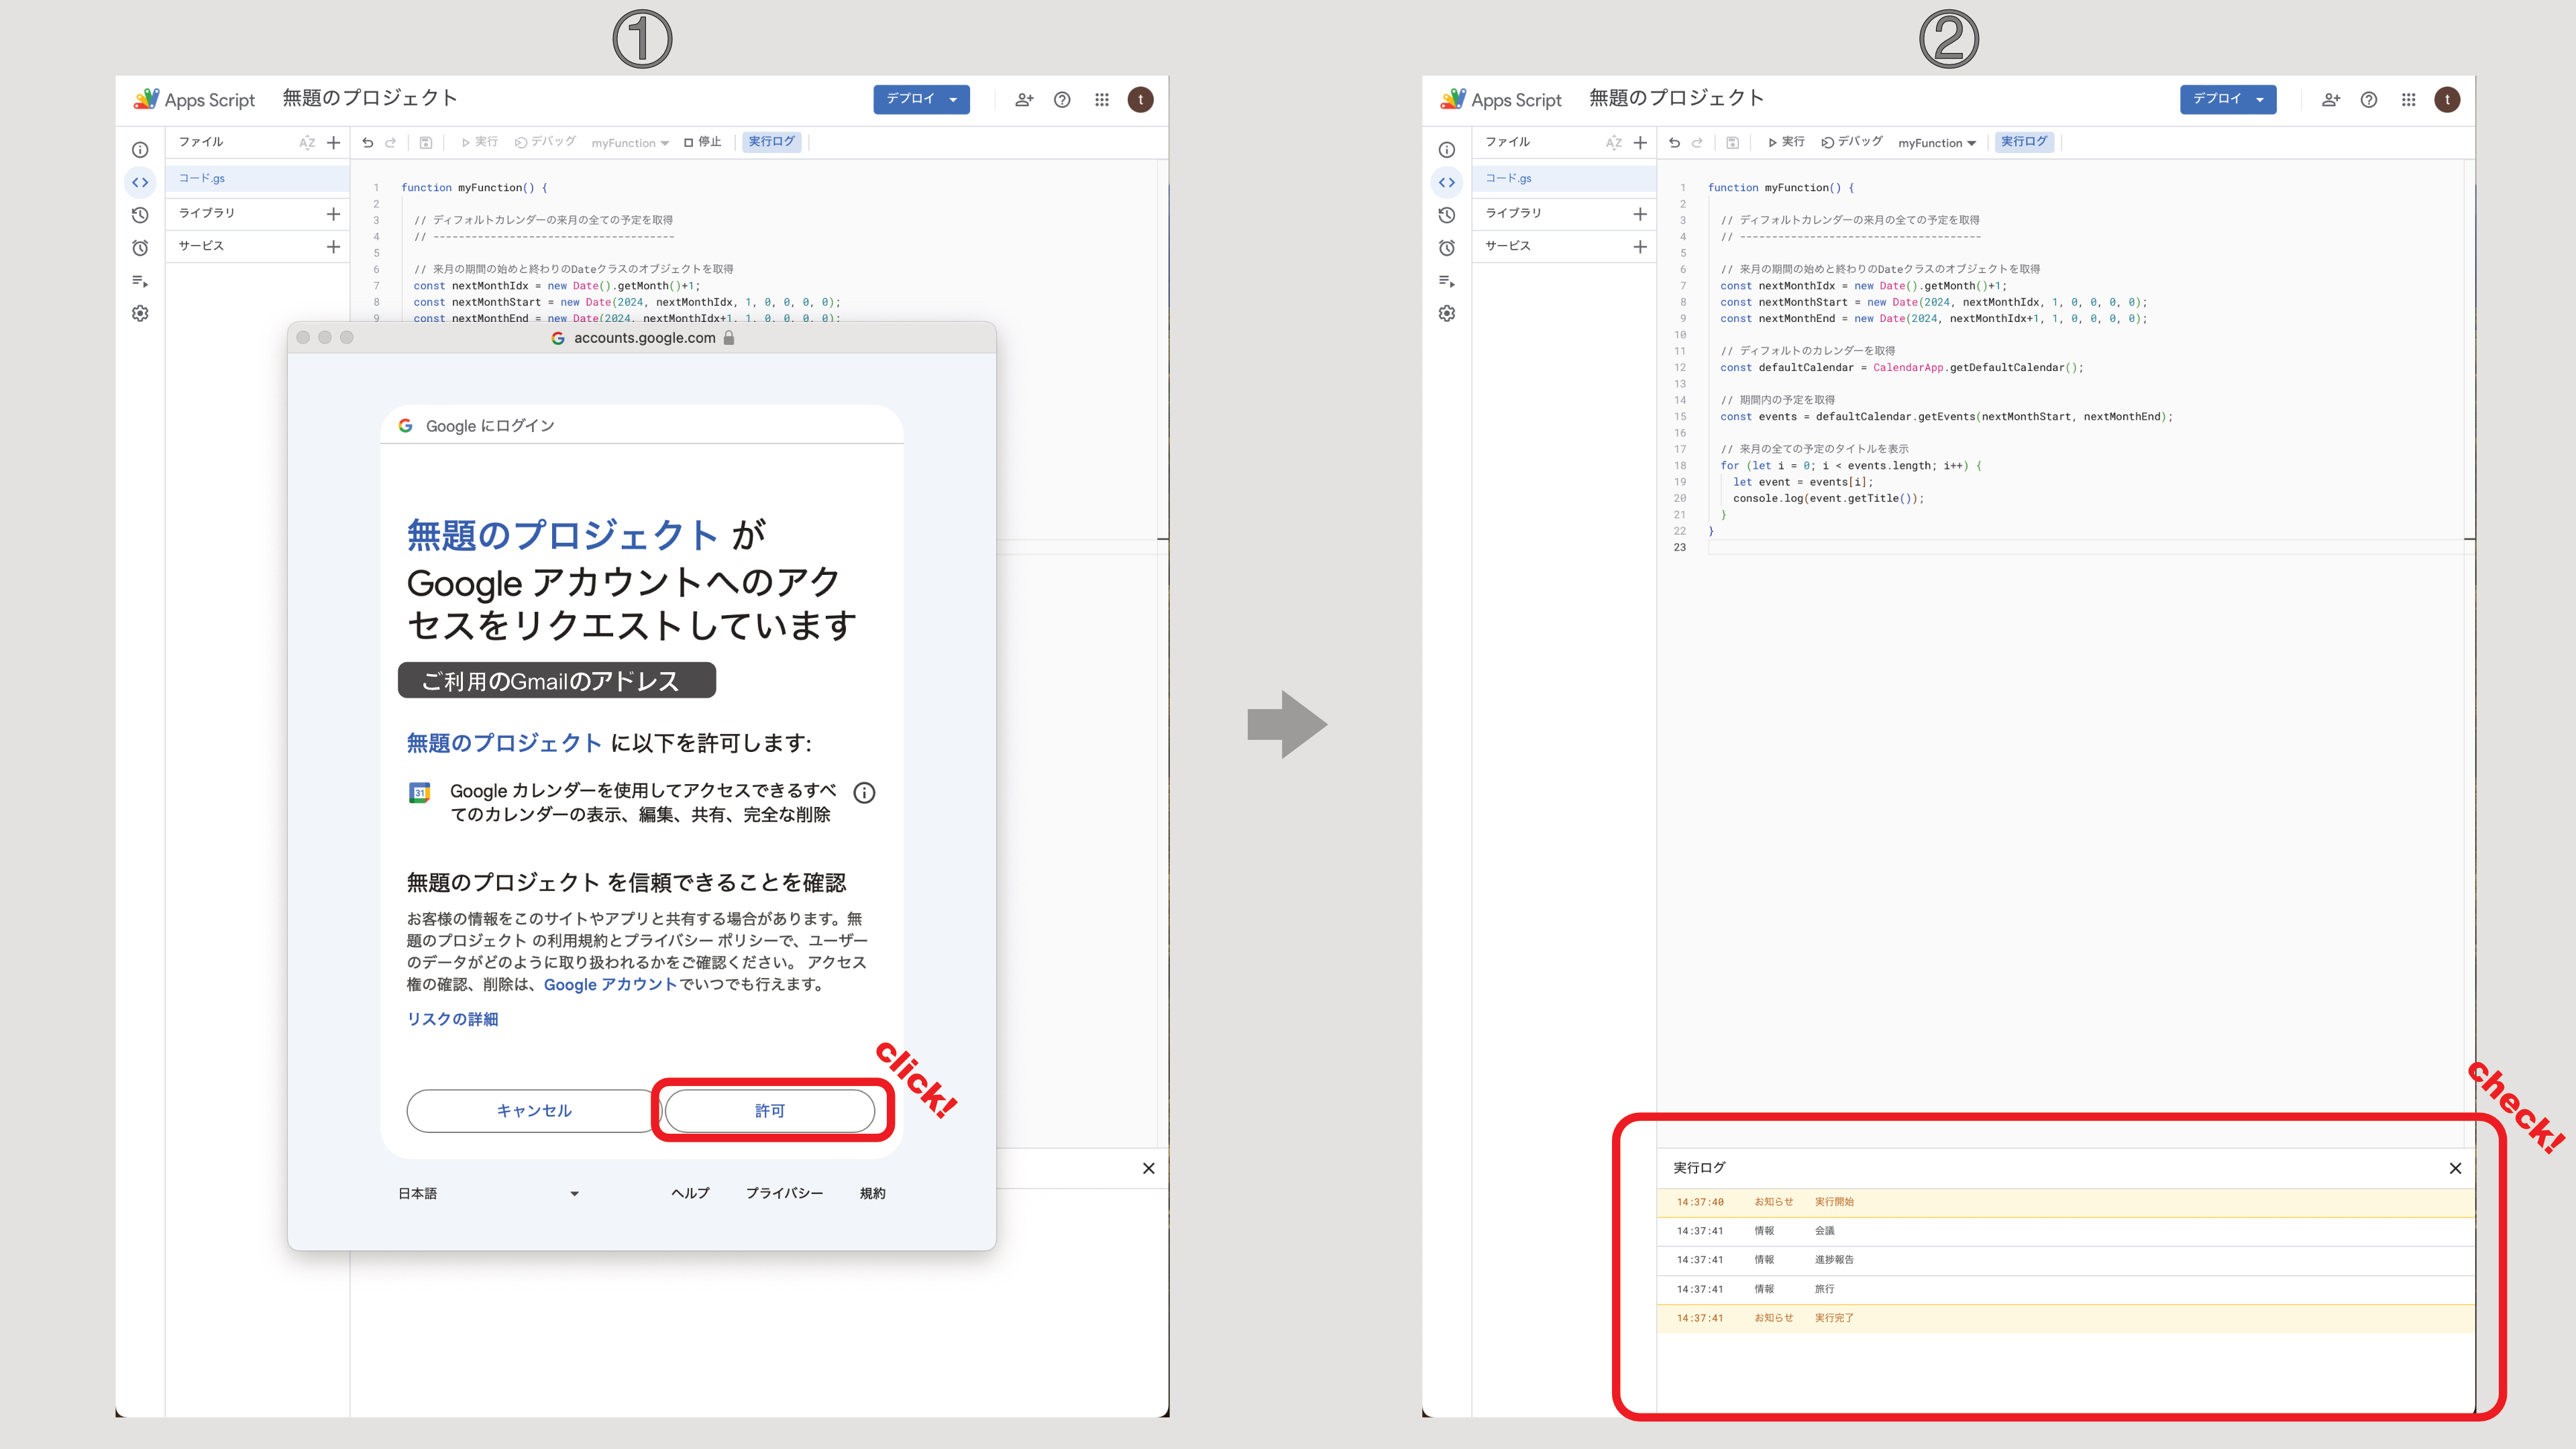Add a file with the ファイル plus icon in window ②
The width and height of the screenshot is (2576, 1449).
1640,142
